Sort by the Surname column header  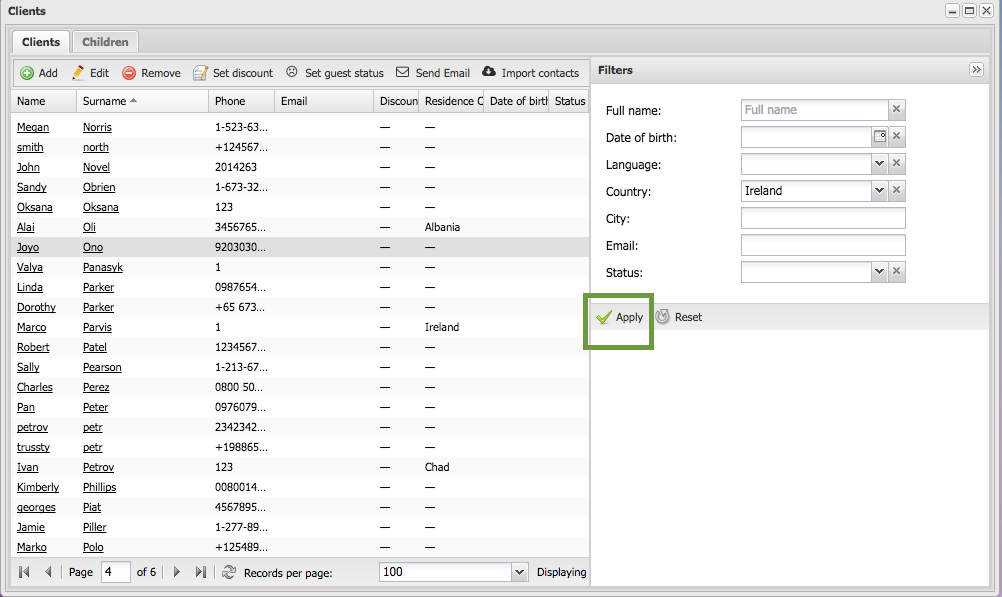[x=142, y=101]
